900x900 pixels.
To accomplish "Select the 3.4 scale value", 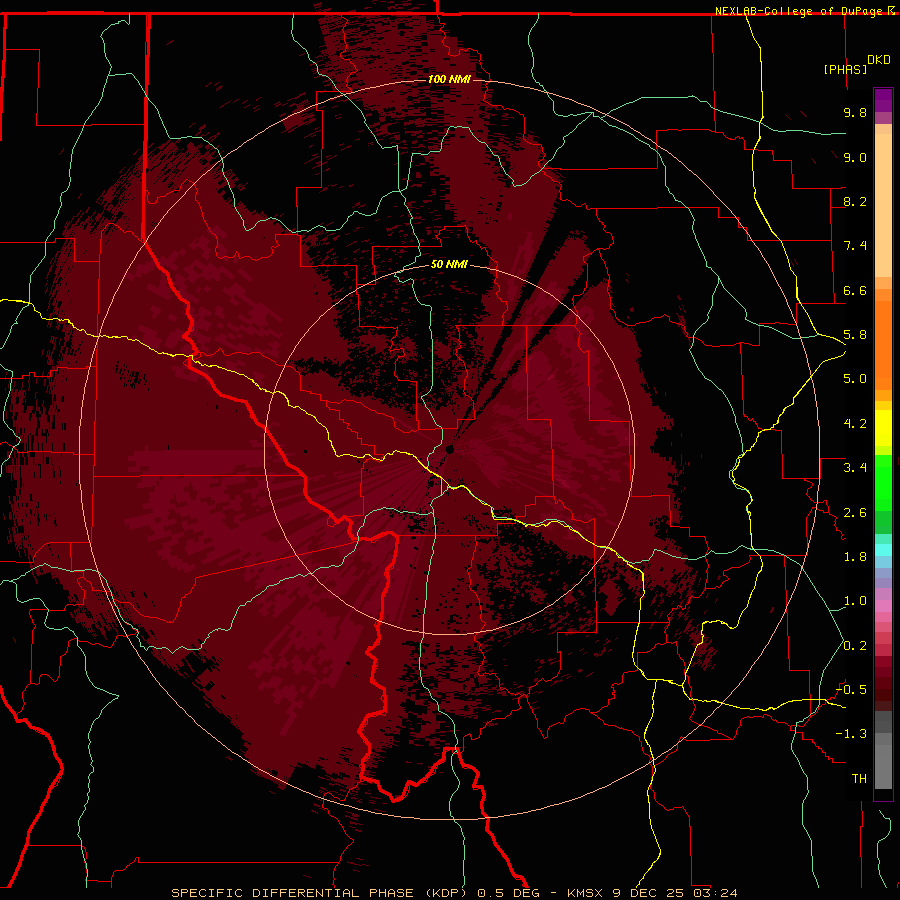I will (x=855, y=468).
